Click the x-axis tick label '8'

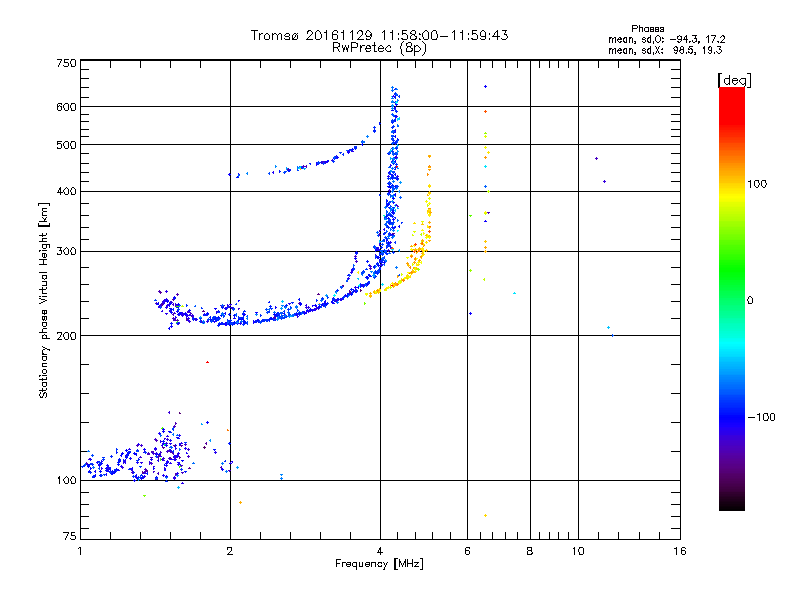point(530,551)
